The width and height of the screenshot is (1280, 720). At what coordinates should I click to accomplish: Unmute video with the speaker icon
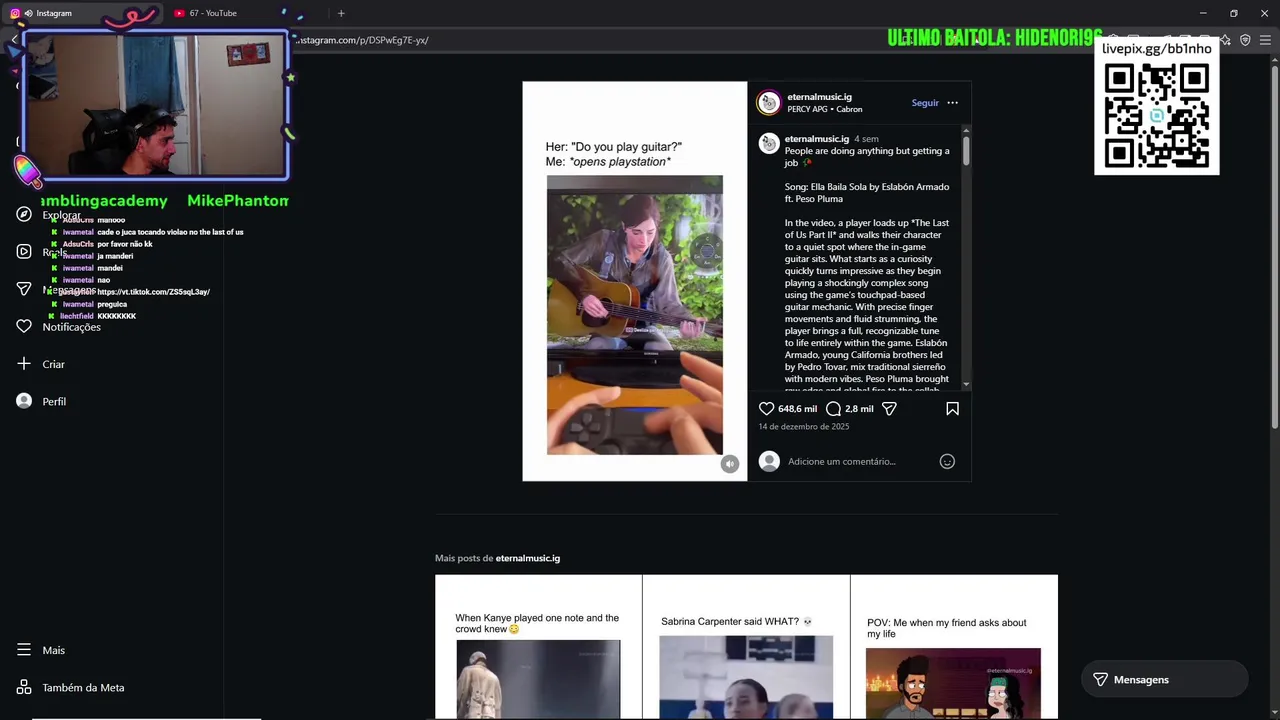click(x=730, y=464)
